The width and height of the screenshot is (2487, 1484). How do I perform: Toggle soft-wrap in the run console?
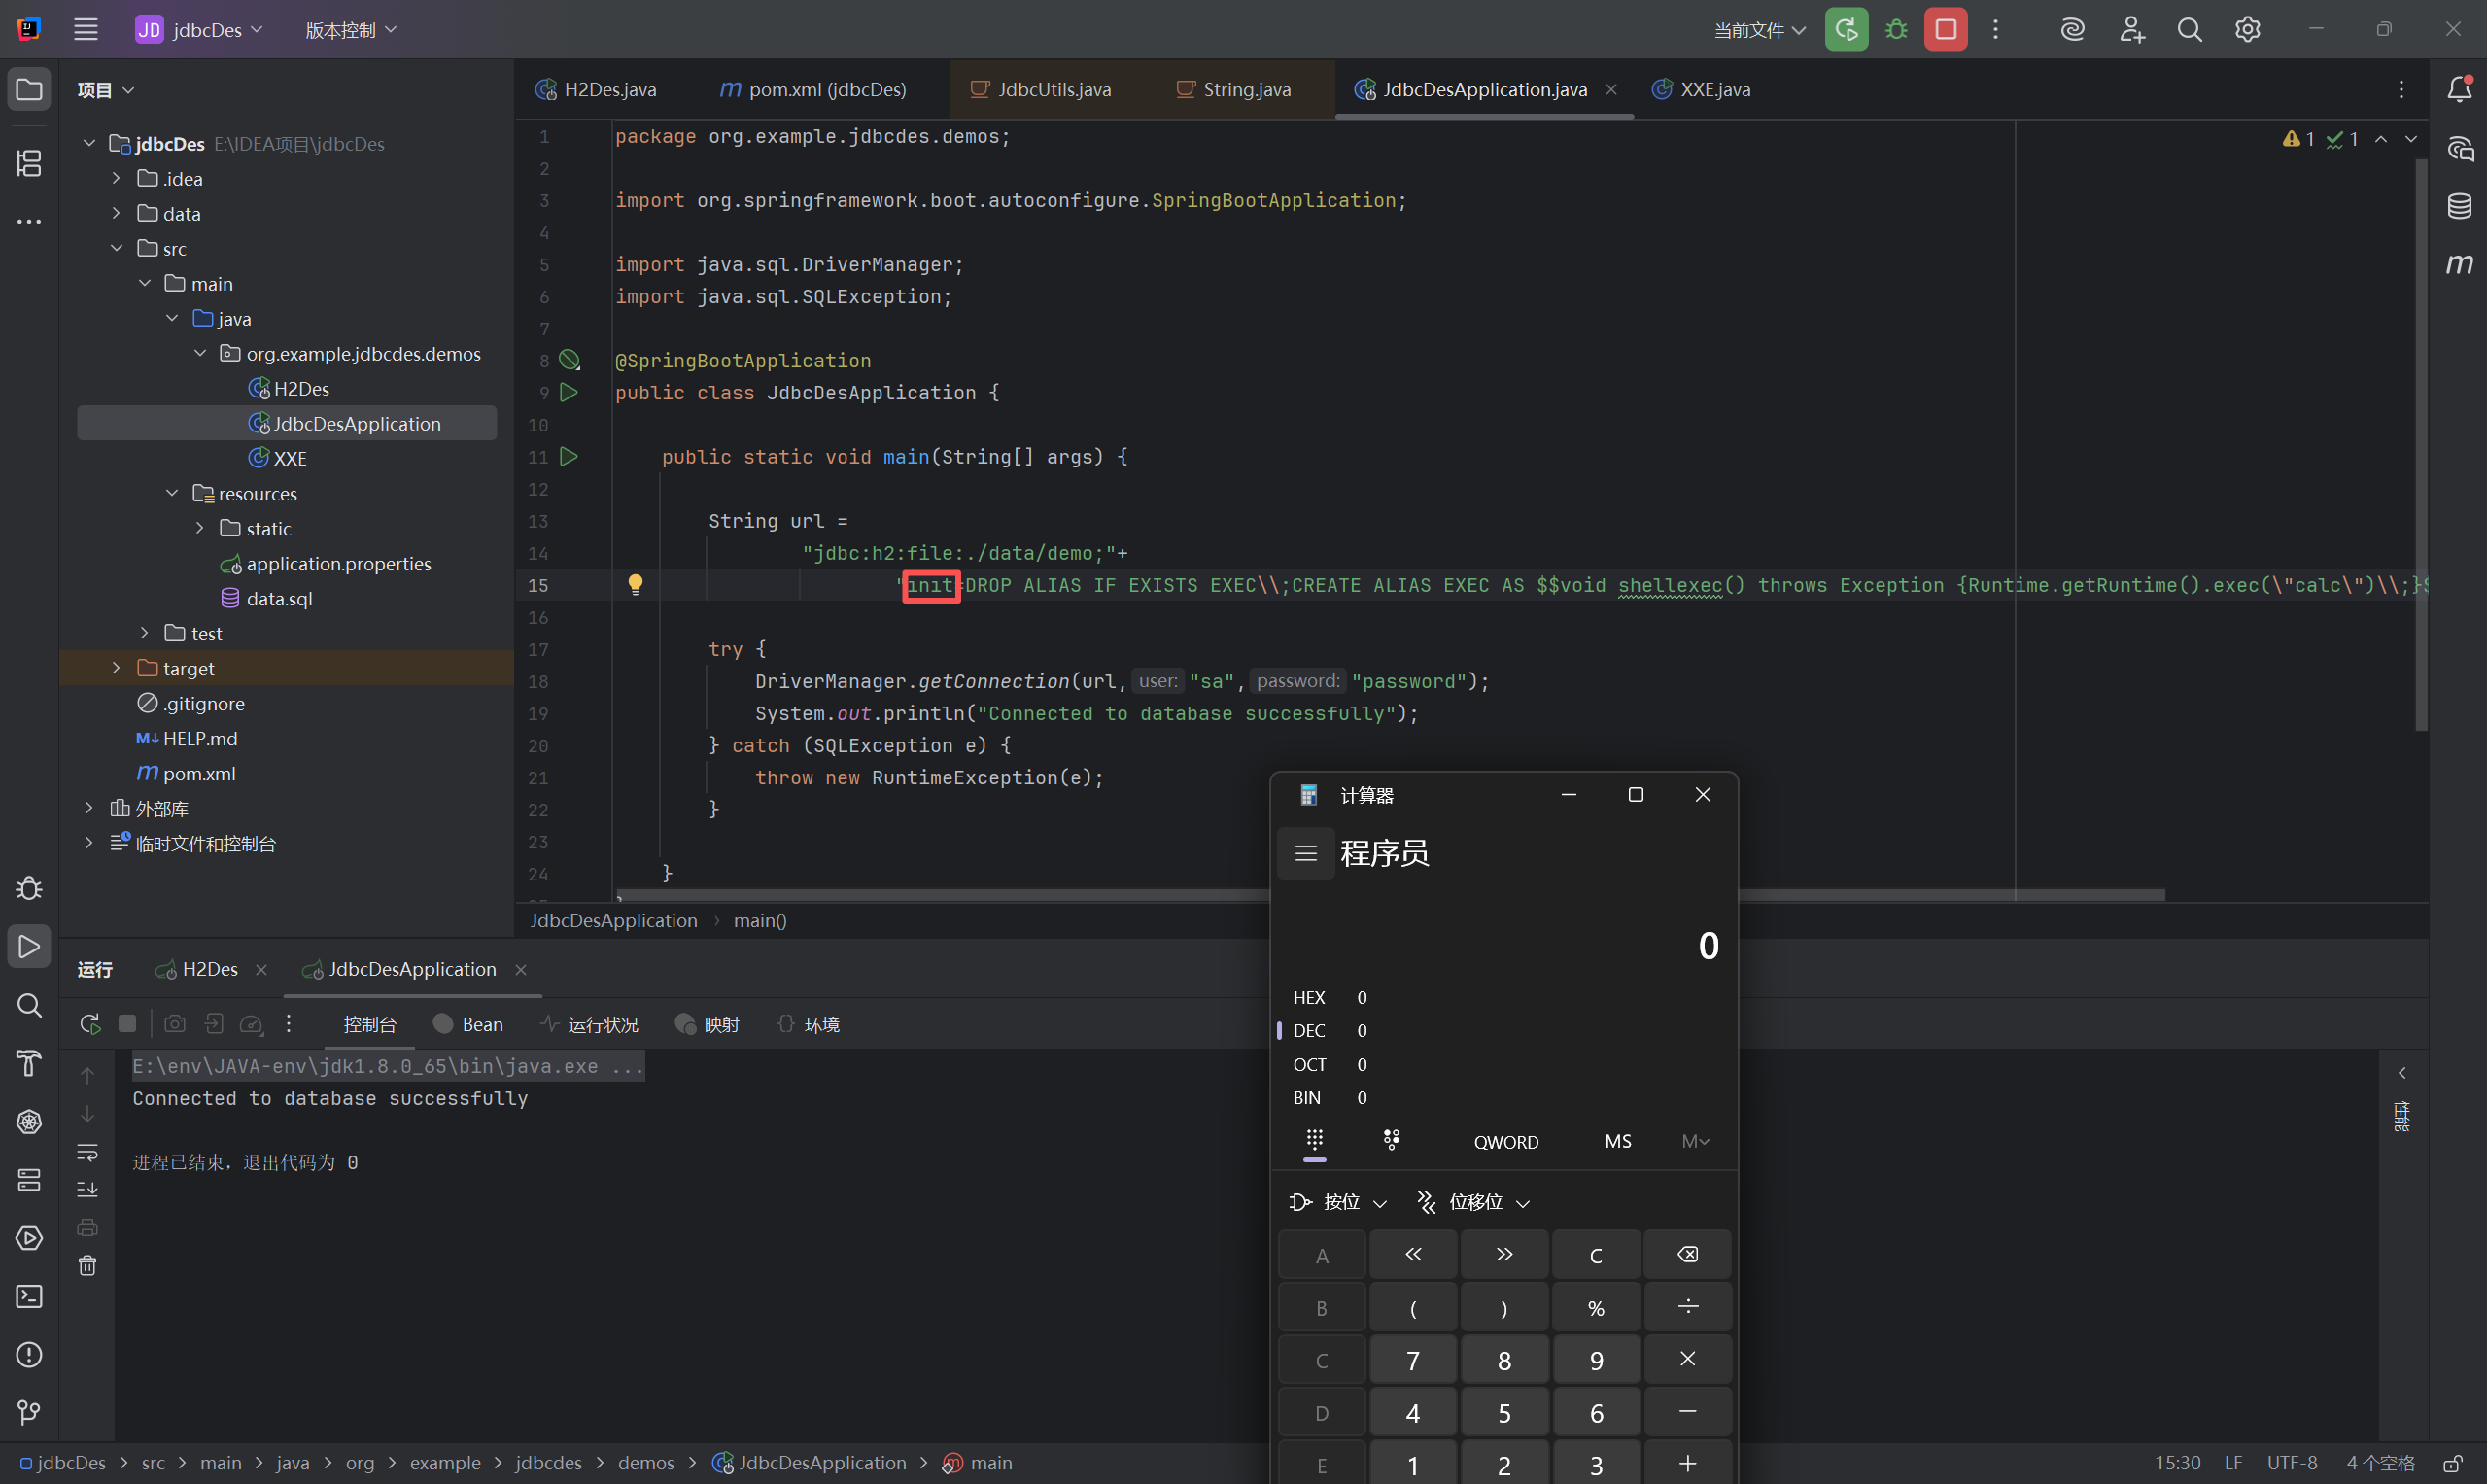[x=88, y=1152]
